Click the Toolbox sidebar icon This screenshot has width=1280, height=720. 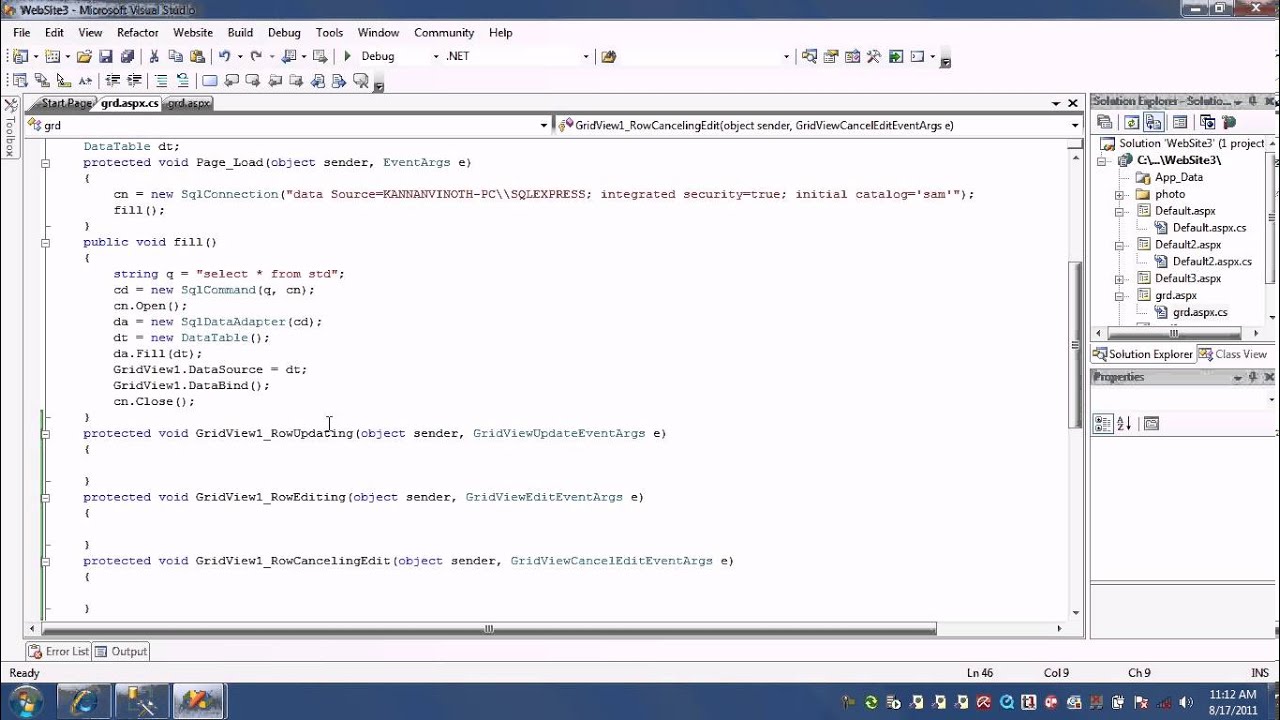pyautogui.click(x=10, y=127)
